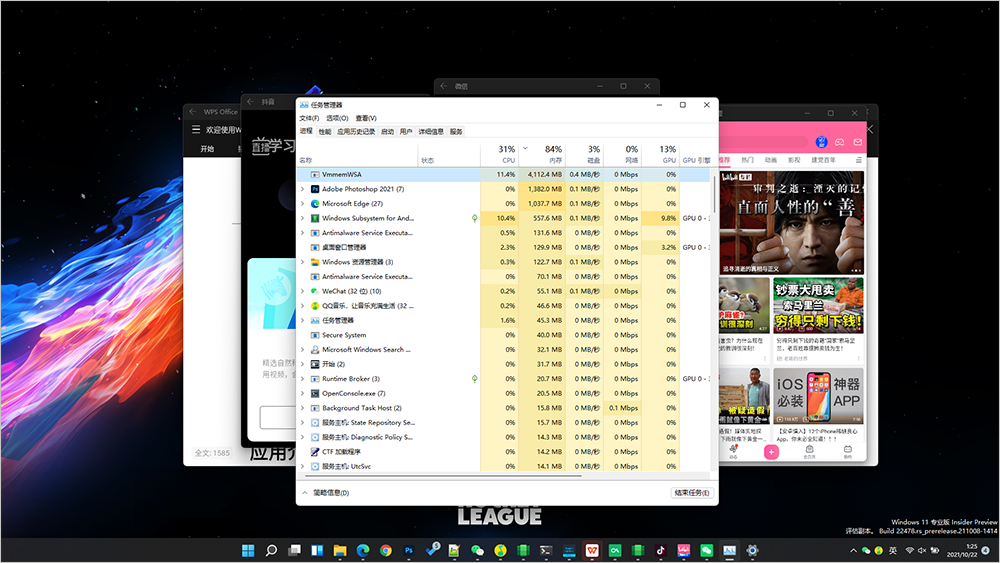The width and height of the screenshot is (1000, 563).
Task: Open the Settings gear on taskbar
Action: [752, 550]
